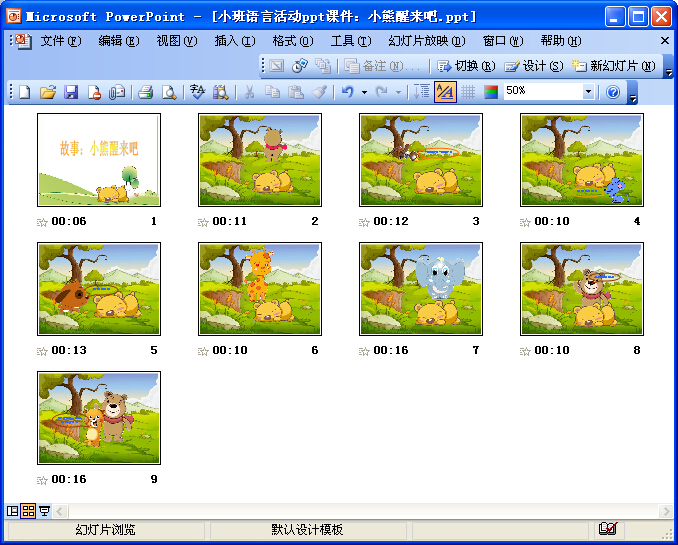Open the 工具(T) menu
The height and width of the screenshot is (545, 678).
tap(351, 41)
